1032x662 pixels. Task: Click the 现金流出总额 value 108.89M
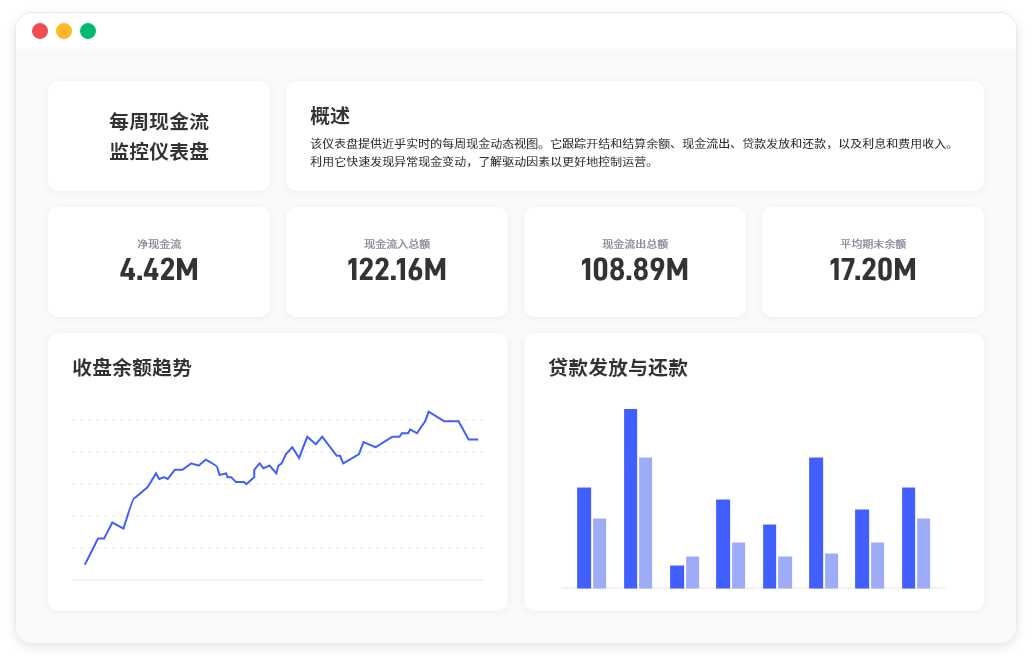click(635, 269)
